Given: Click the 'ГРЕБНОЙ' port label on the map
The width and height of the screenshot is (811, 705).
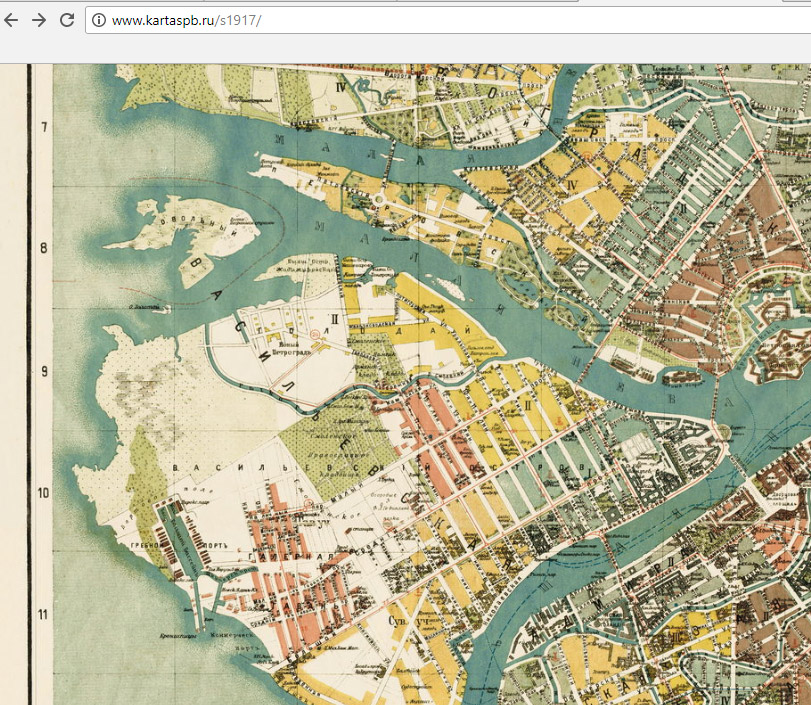Looking at the screenshot, I should point(147,545).
